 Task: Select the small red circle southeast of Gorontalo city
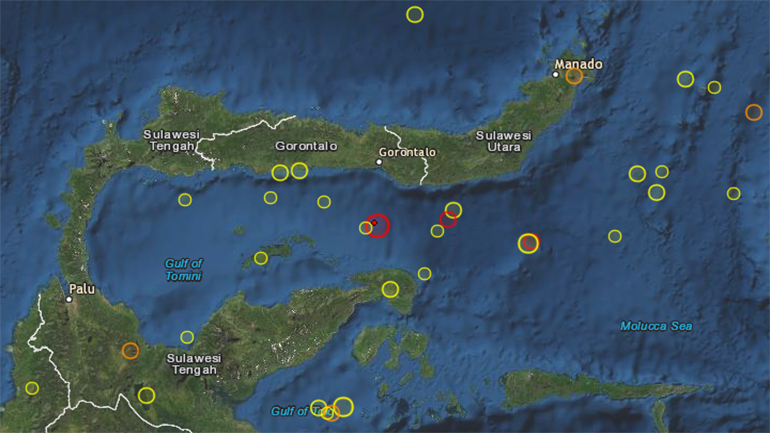click(x=448, y=219)
